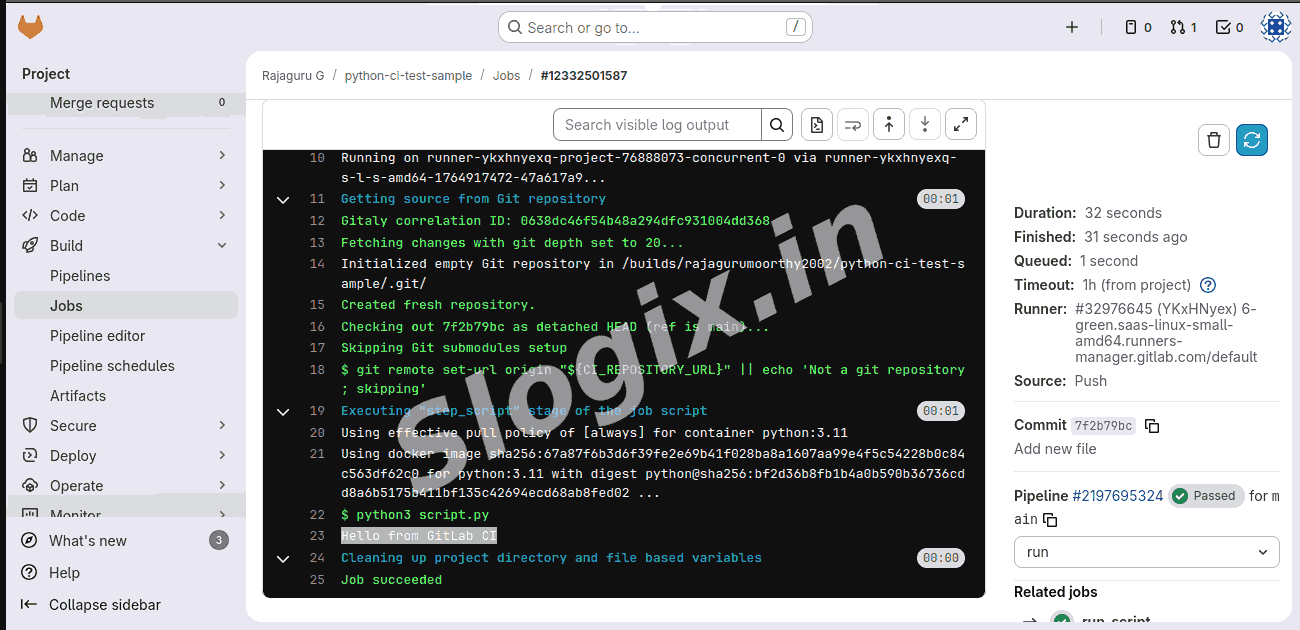Enter full screen log view
Image resolution: width=1300 pixels, height=630 pixels.
pos(960,125)
